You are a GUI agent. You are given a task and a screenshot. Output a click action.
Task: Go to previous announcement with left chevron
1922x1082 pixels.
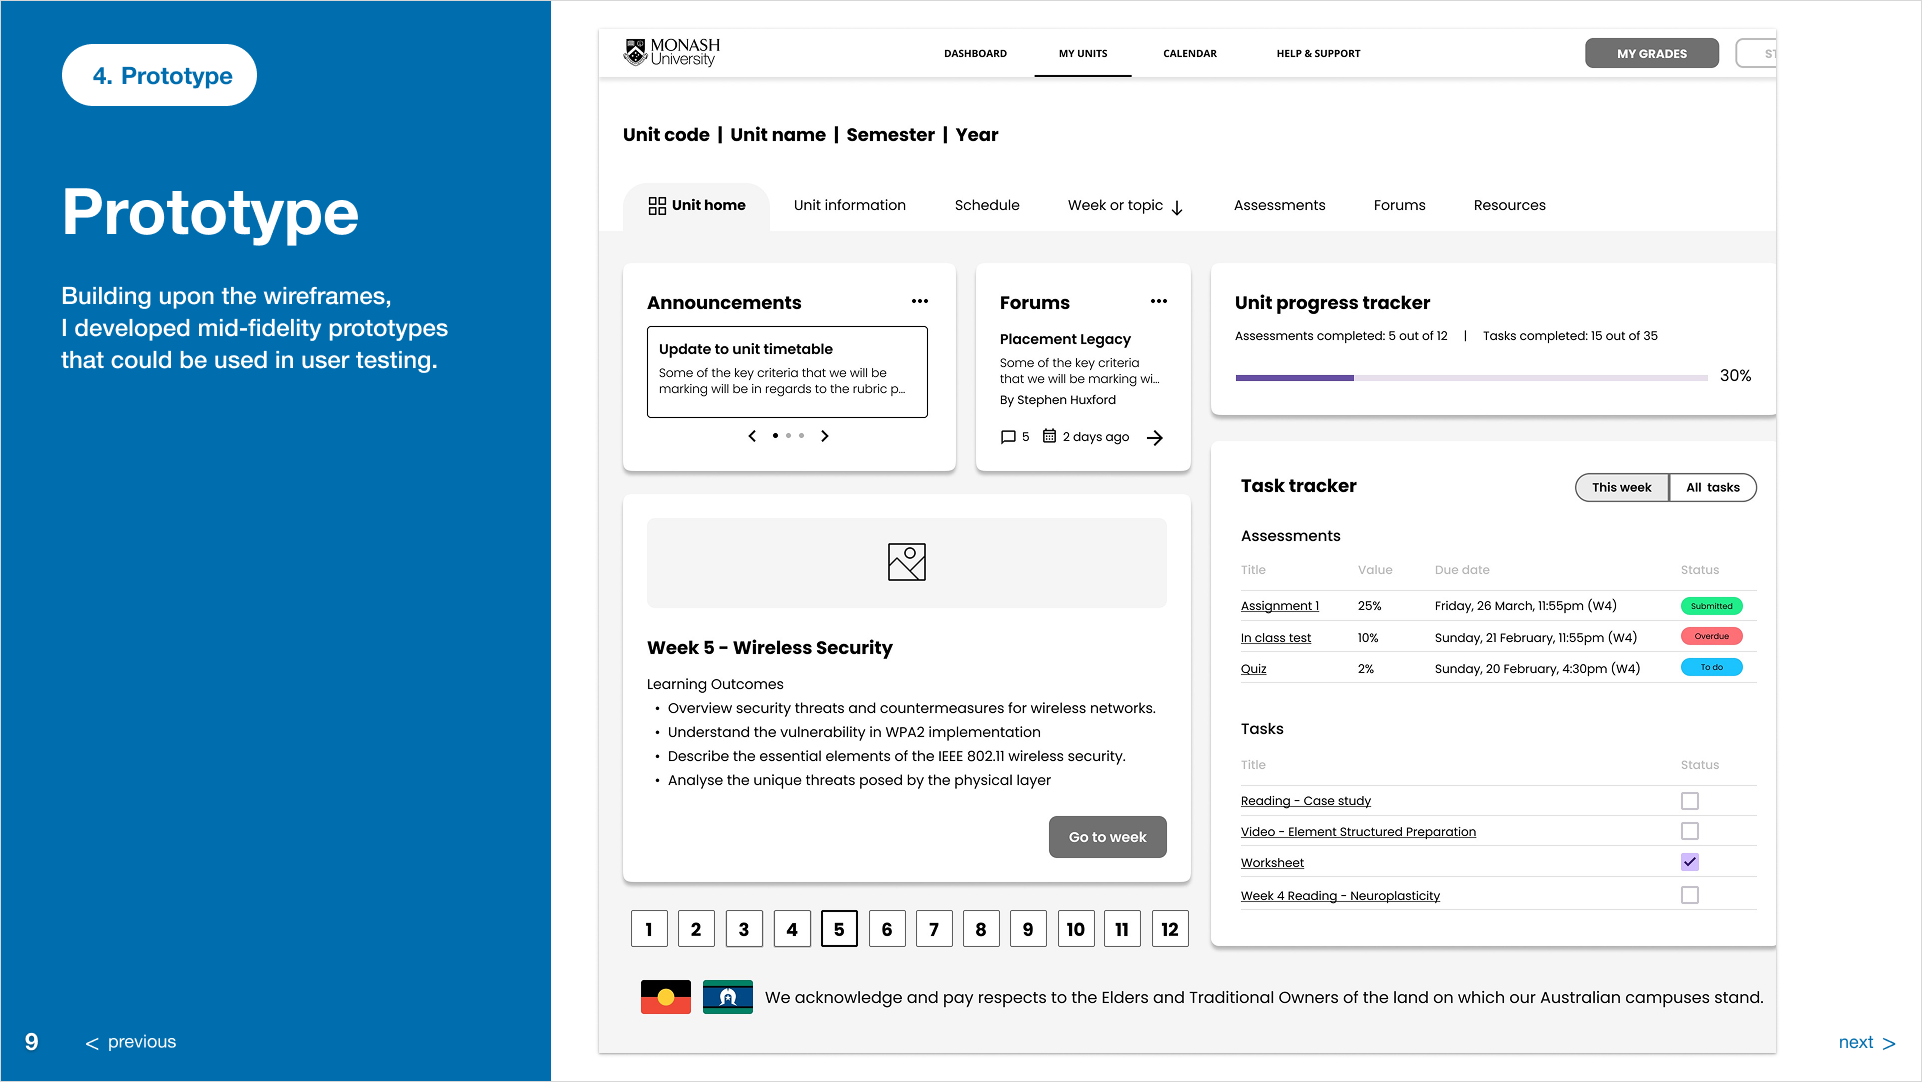pyautogui.click(x=752, y=436)
